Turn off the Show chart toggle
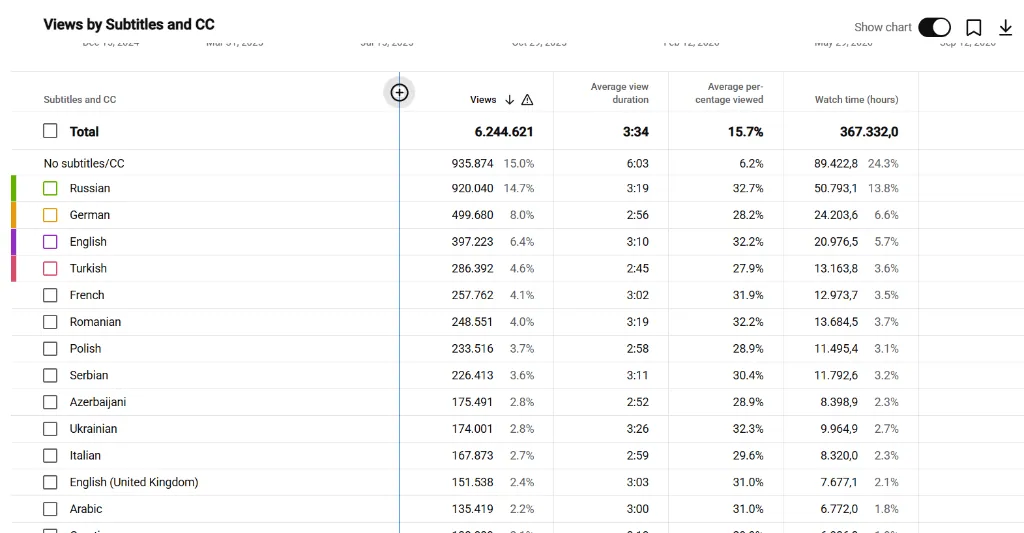The width and height of the screenshot is (1024, 533). coord(935,27)
